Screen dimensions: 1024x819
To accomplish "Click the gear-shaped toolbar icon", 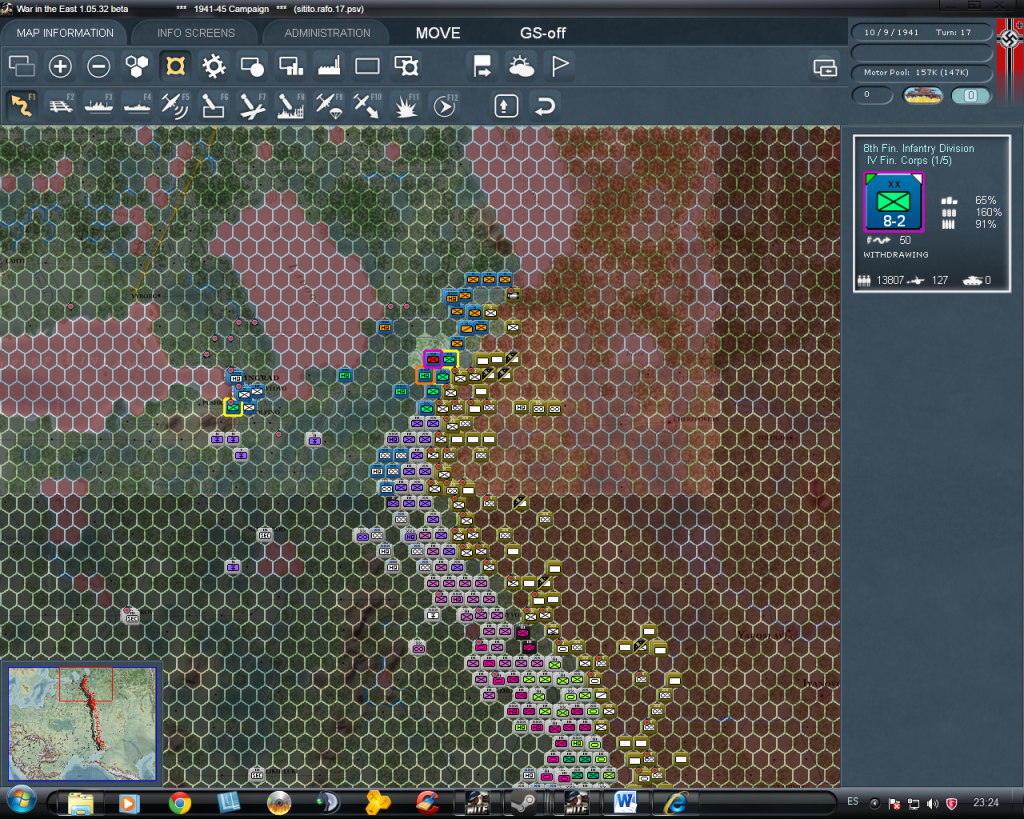I will (214, 66).
